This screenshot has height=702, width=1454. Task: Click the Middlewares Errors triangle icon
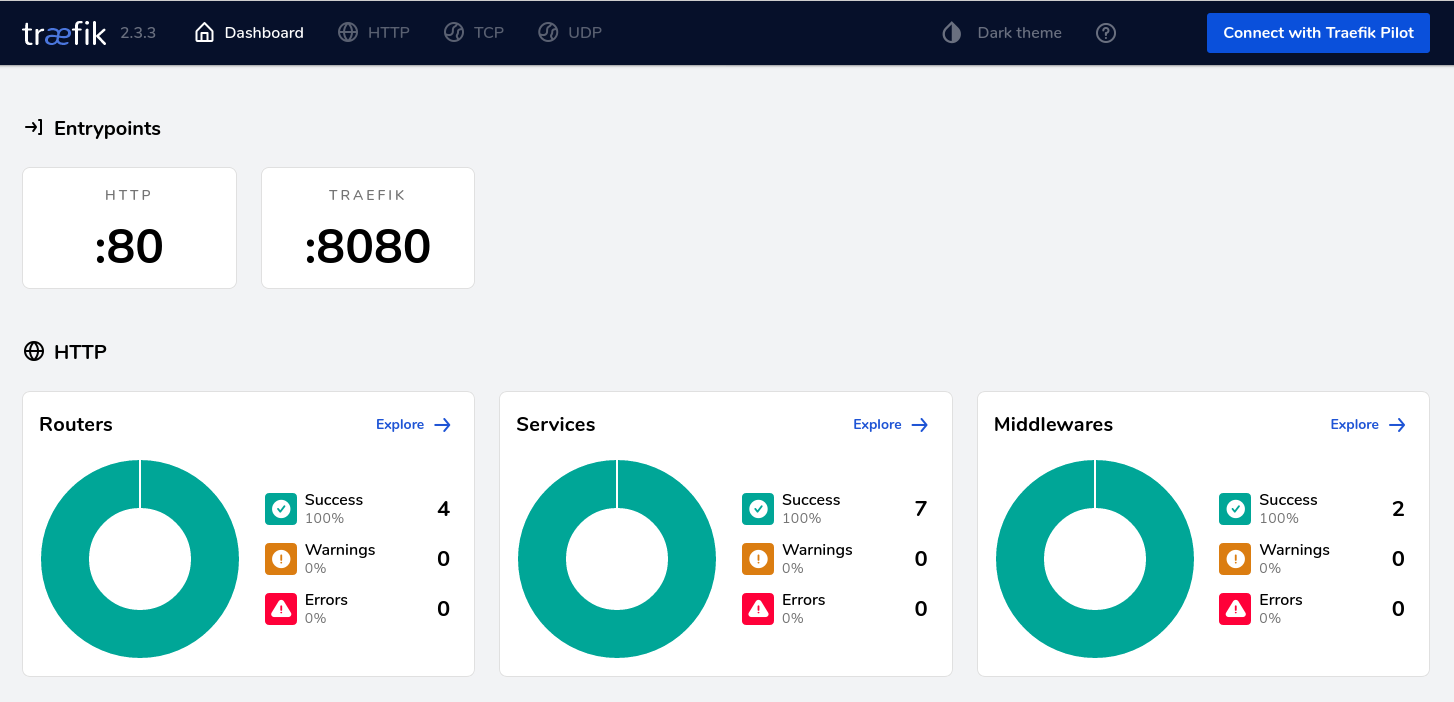[1235, 609]
